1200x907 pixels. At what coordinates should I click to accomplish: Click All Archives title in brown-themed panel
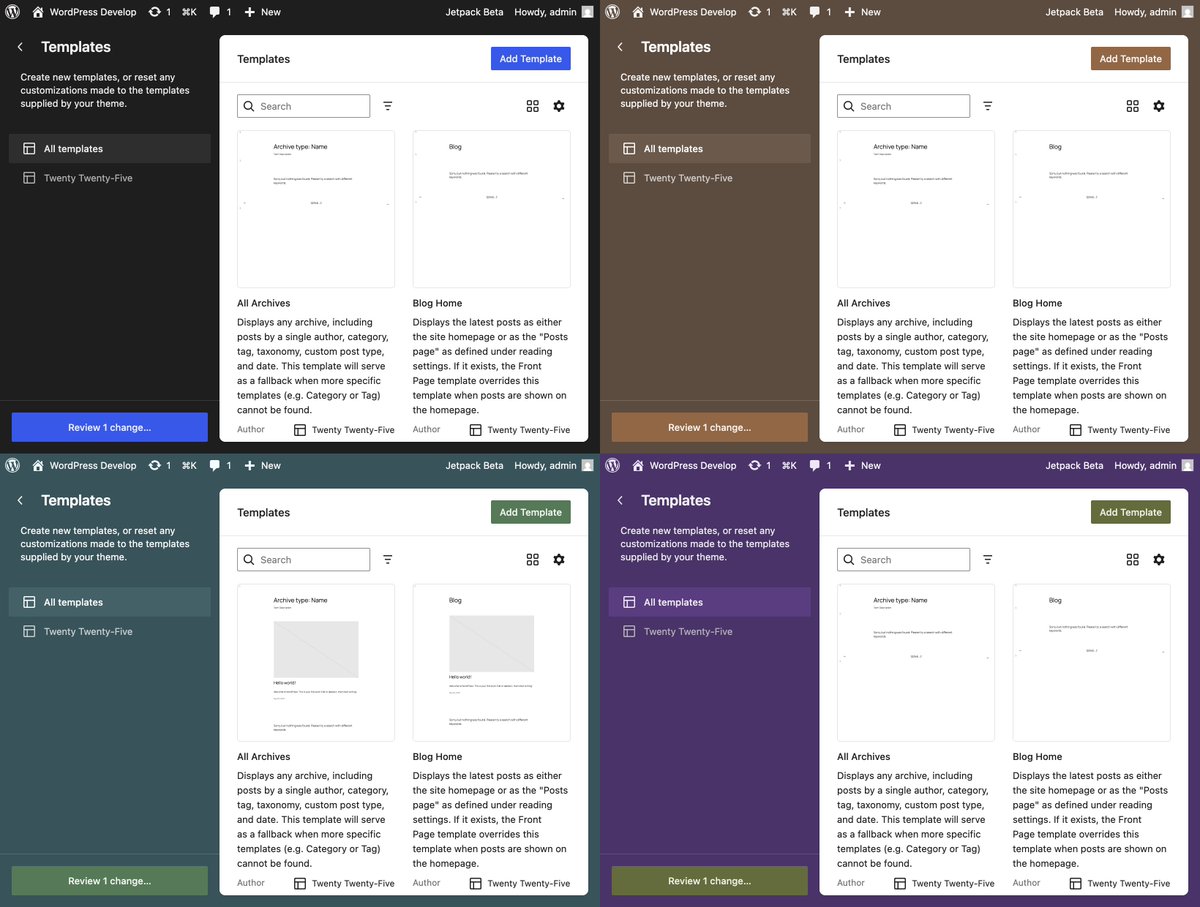point(864,303)
